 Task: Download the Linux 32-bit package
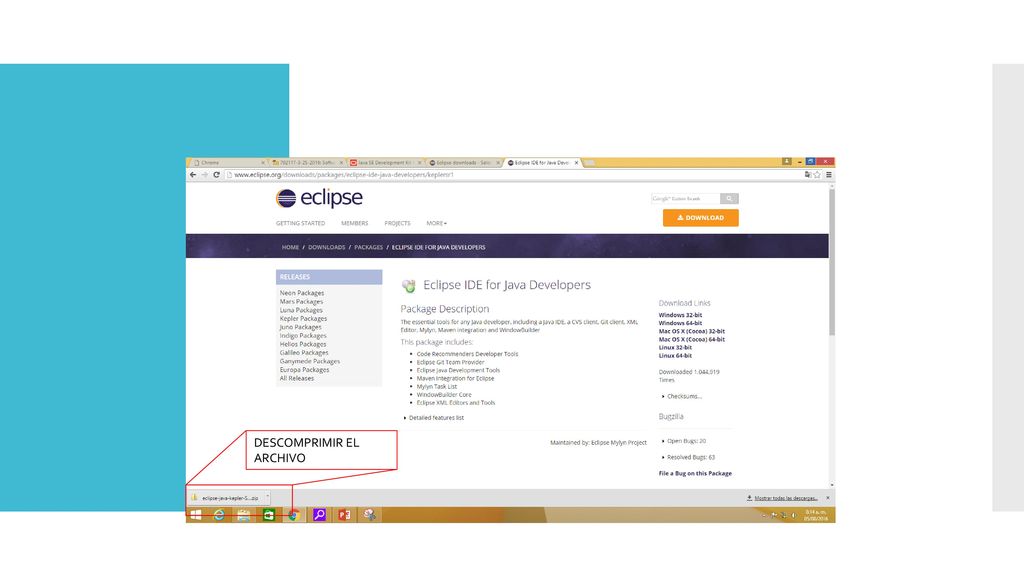click(x=675, y=347)
